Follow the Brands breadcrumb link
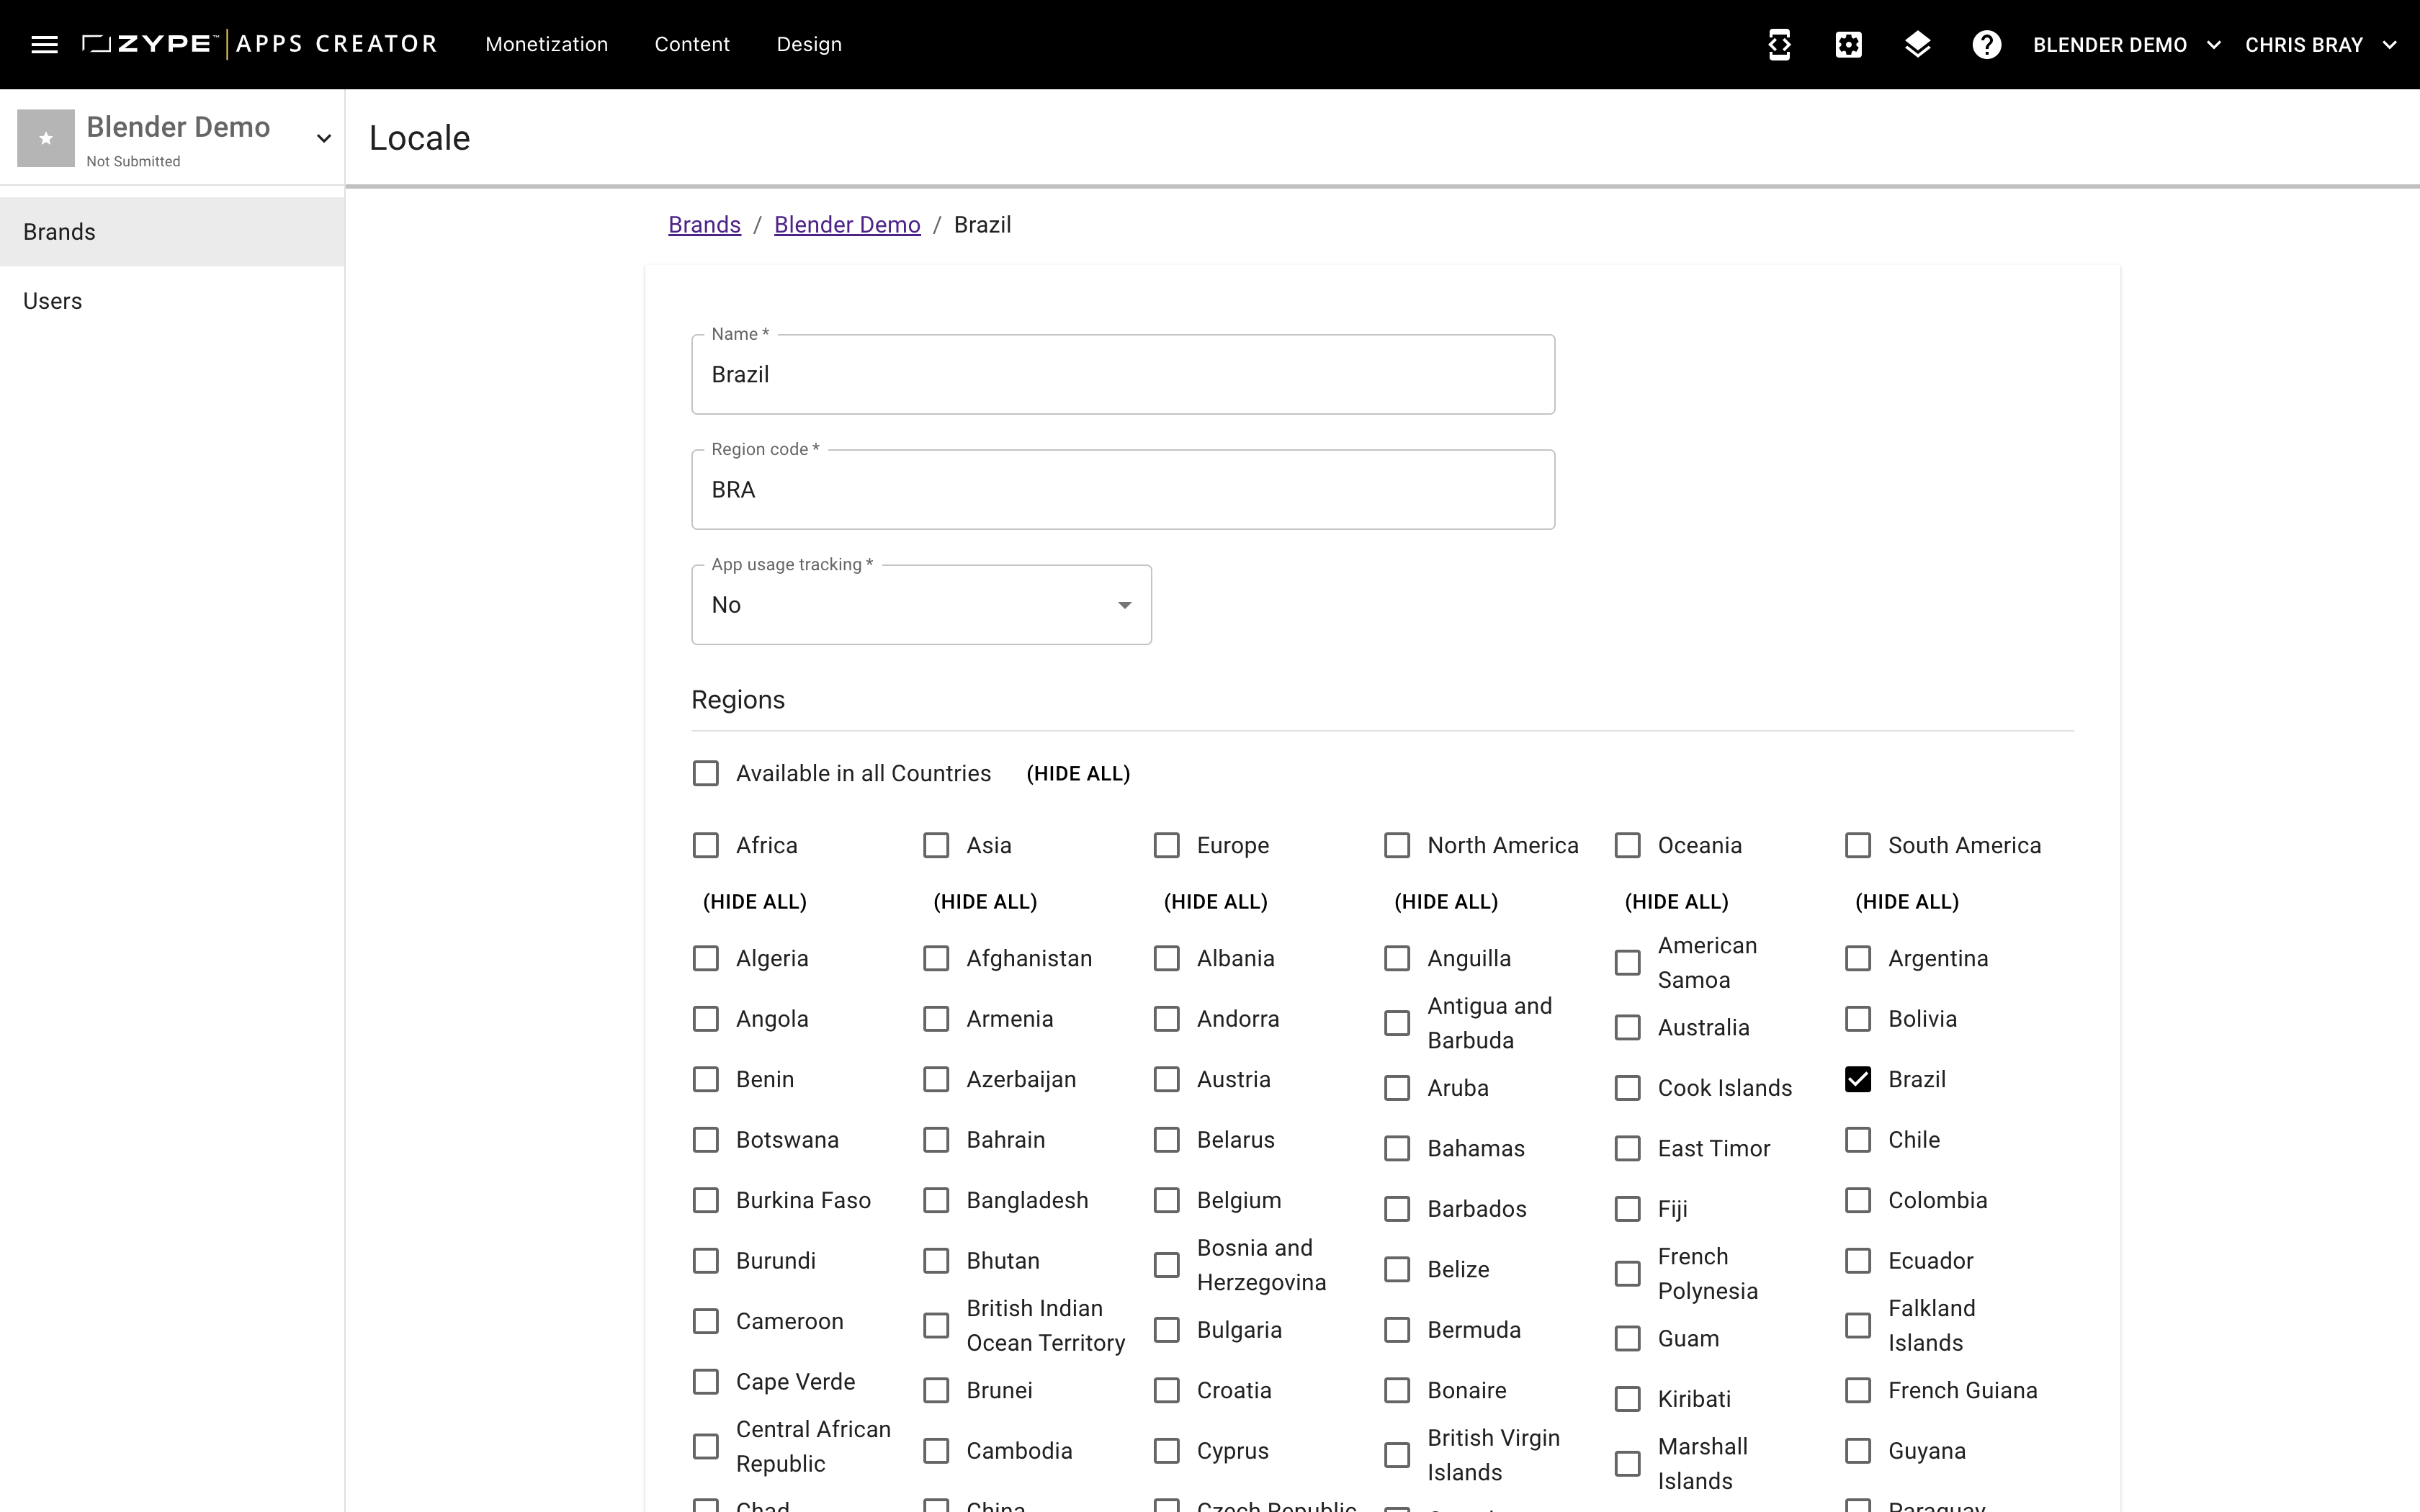The image size is (2420, 1512). click(x=704, y=225)
